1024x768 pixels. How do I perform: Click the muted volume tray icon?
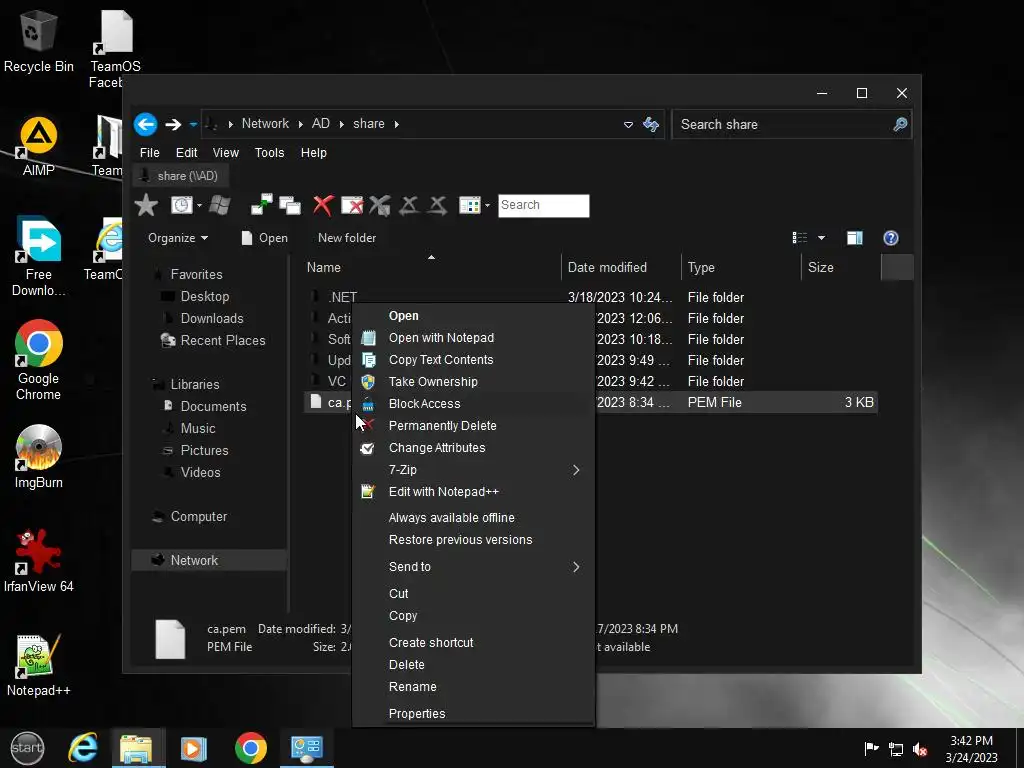pyautogui.click(x=920, y=749)
